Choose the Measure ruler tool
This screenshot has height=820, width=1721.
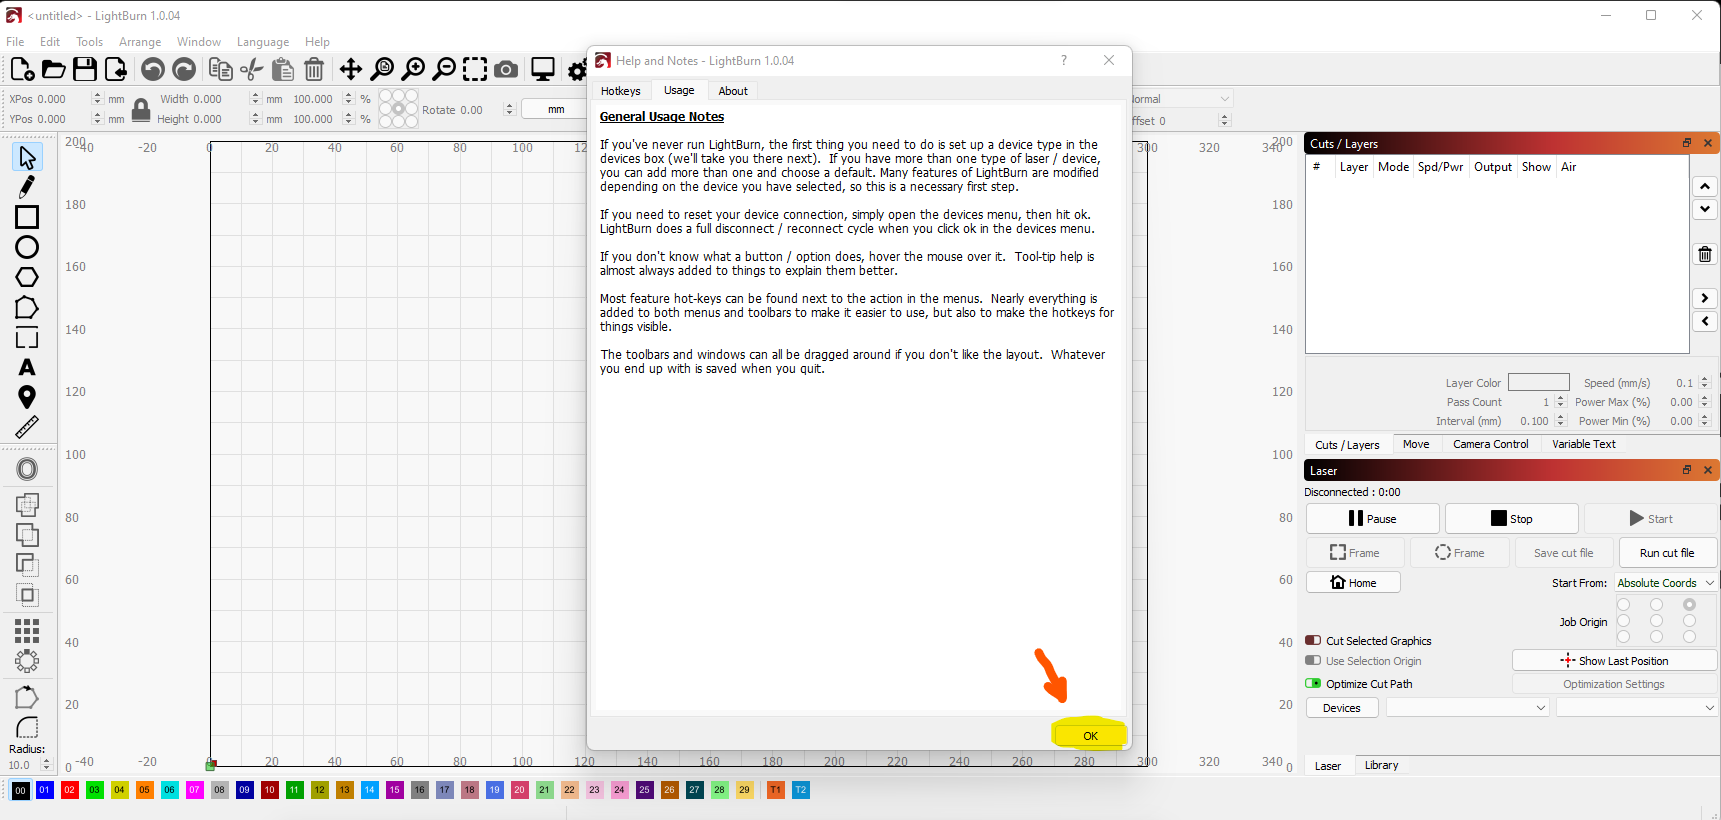pyautogui.click(x=27, y=427)
